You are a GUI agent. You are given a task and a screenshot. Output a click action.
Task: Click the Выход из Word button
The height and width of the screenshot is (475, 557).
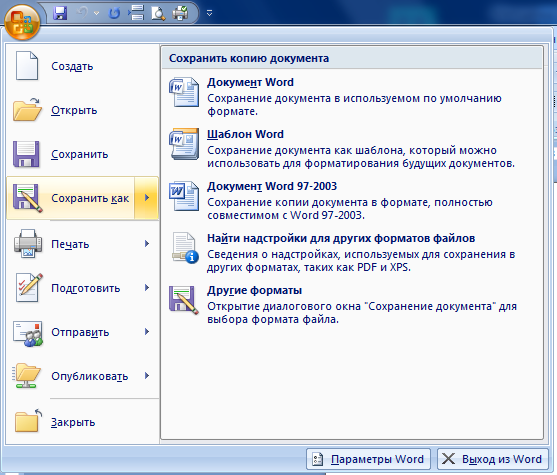pyautogui.click(x=493, y=459)
